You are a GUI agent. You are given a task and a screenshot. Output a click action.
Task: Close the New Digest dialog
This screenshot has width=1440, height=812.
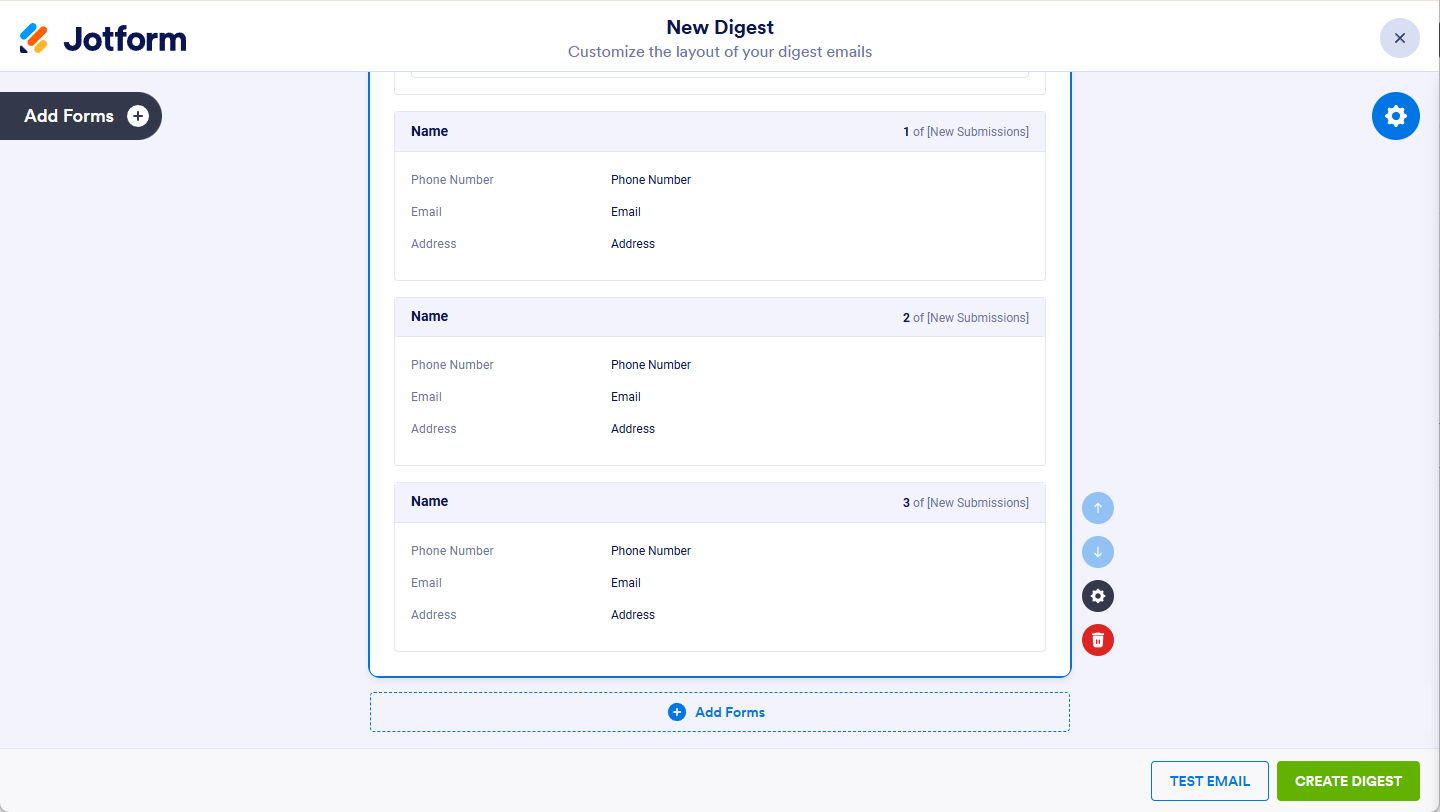(x=1399, y=38)
